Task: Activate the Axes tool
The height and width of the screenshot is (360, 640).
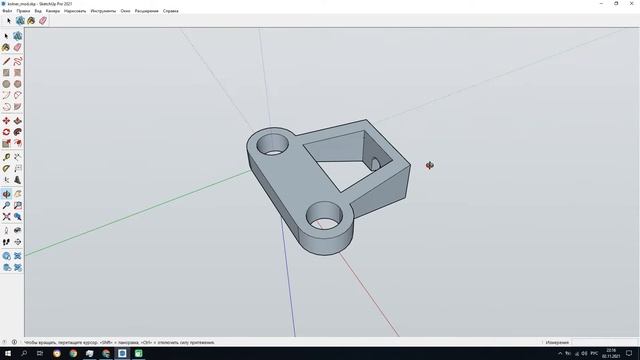Action: point(6,180)
